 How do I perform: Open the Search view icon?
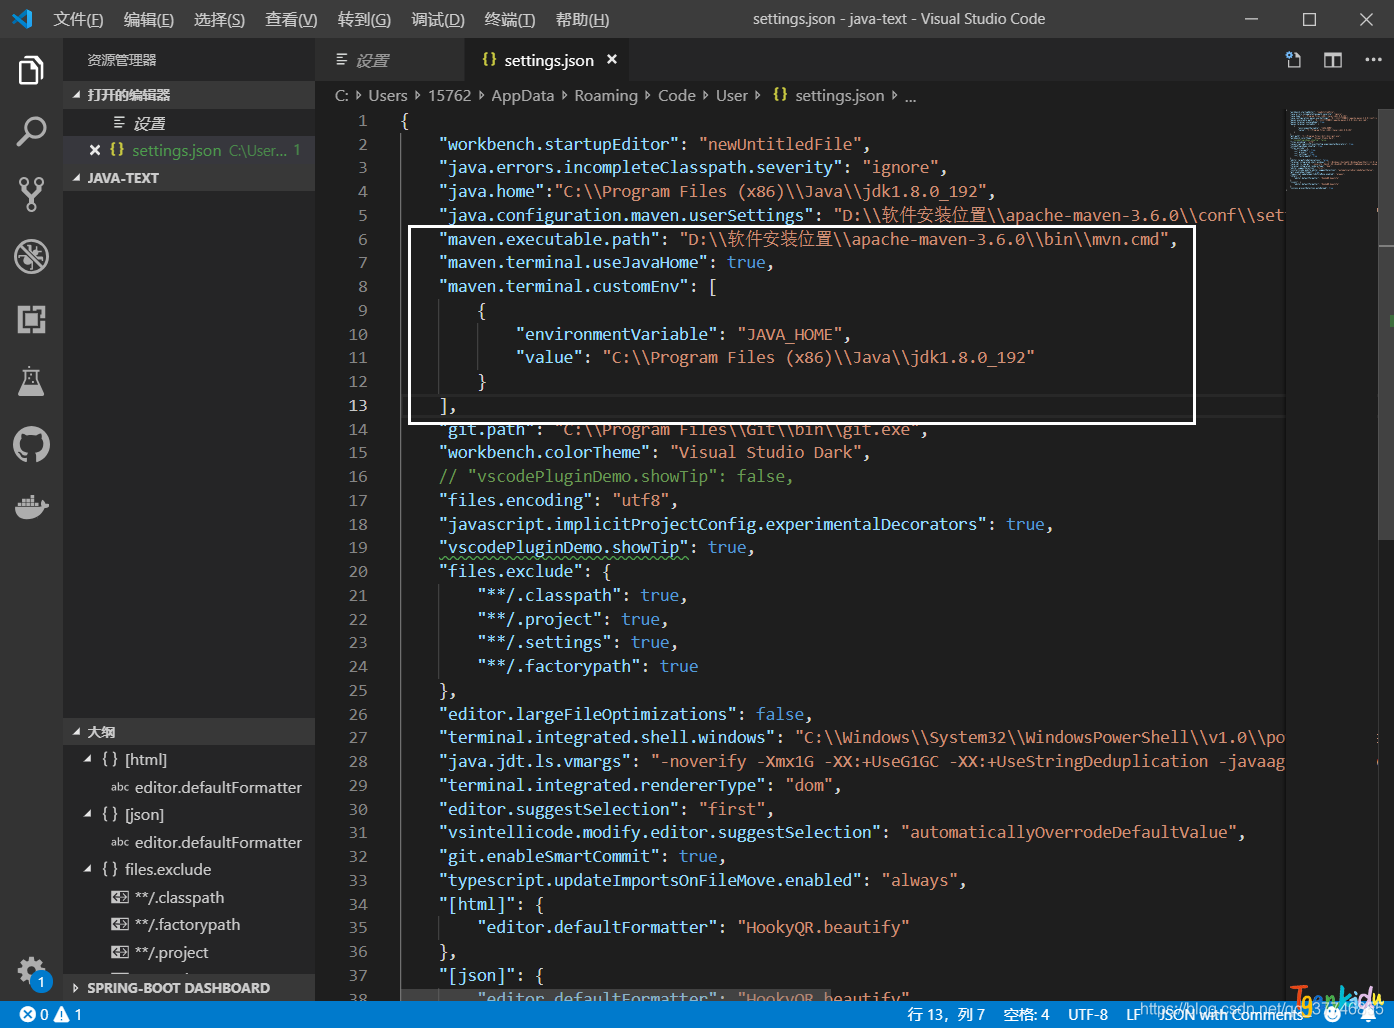coord(31,132)
